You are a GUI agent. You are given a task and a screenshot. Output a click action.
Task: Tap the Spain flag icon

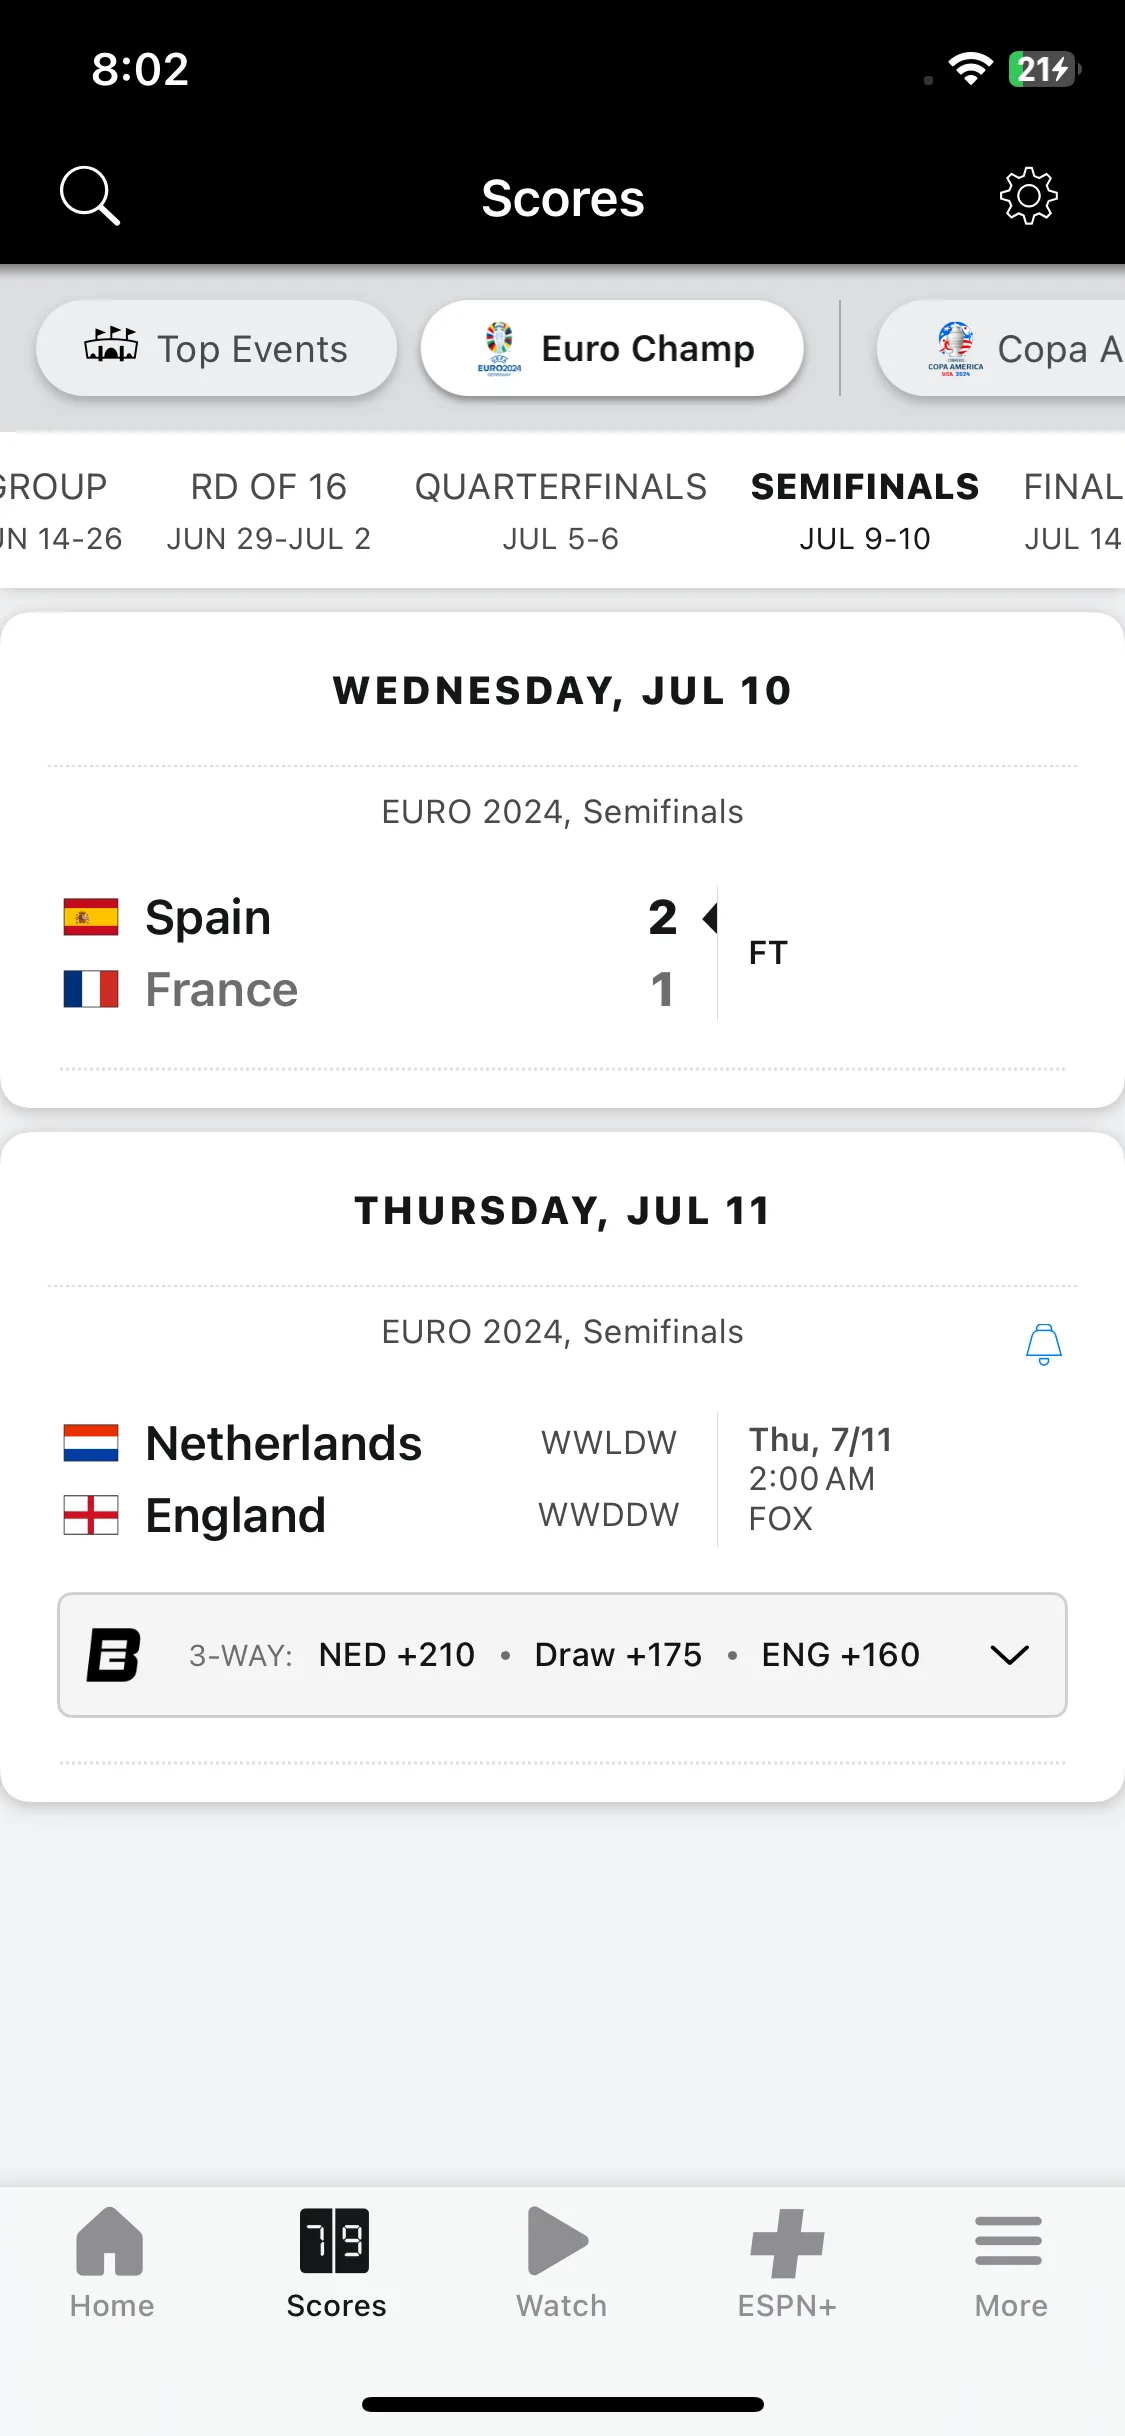coord(91,917)
